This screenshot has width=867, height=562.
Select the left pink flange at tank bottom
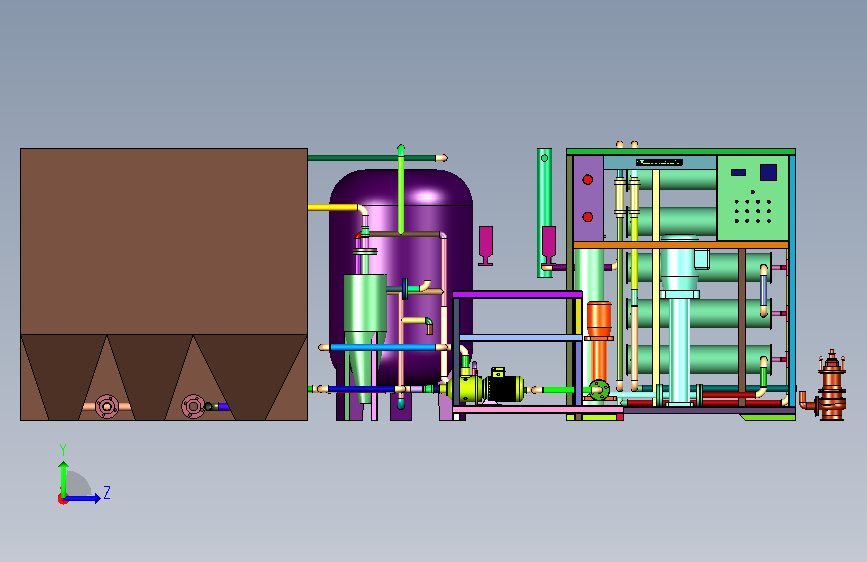(107, 407)
